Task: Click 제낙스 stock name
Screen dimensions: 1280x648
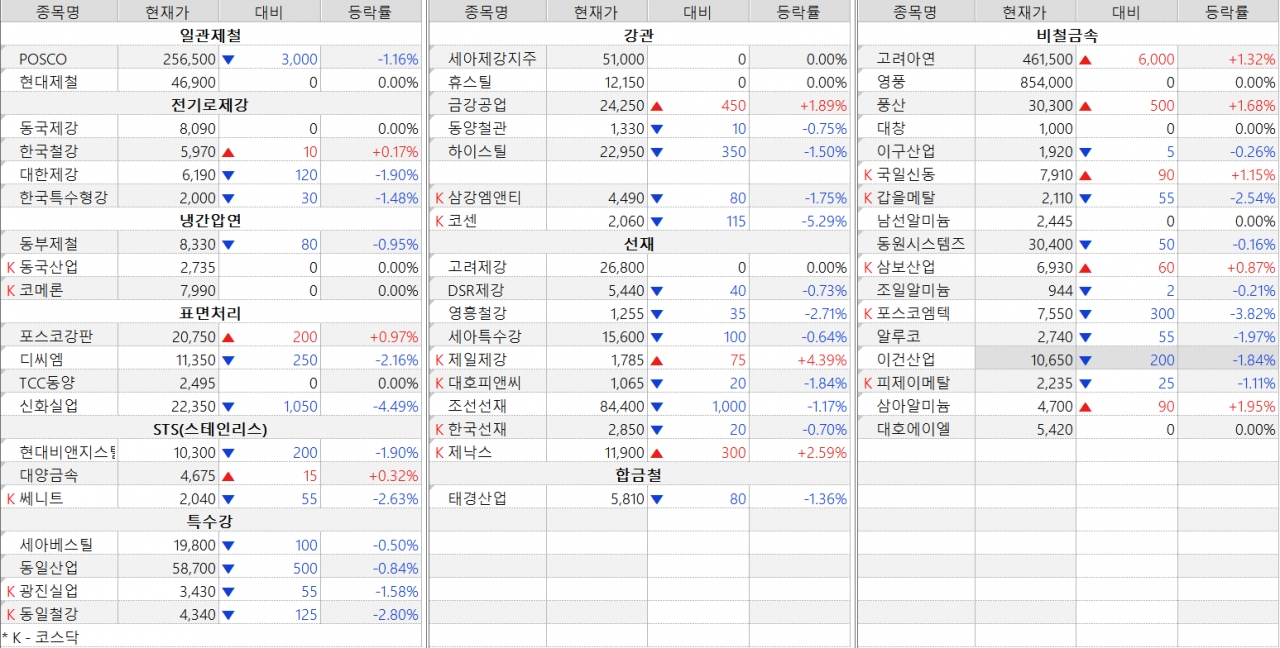Action: (470, 452)
